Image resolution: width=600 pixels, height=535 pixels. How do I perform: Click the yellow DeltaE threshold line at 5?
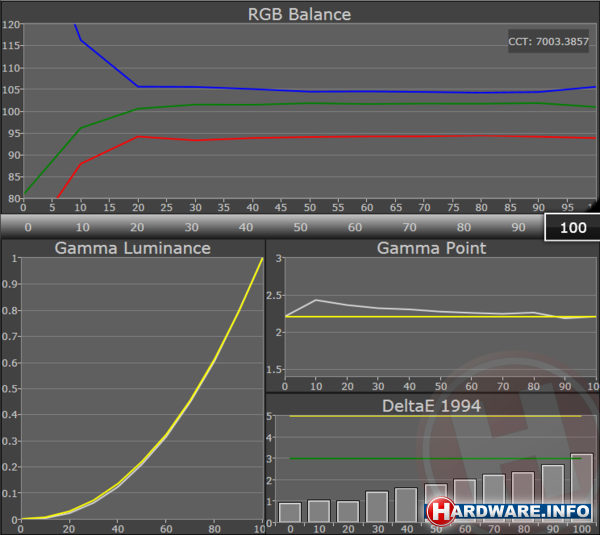pyautogui.click(x=435, y=416)
